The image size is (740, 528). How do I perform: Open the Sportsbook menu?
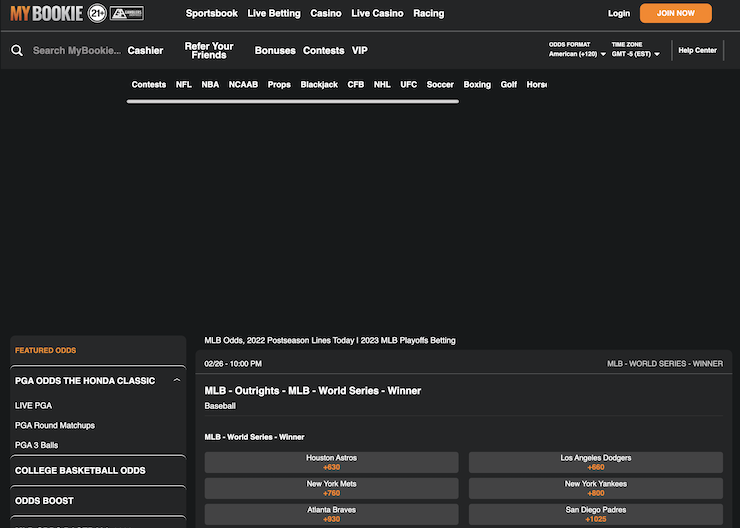[x=211, y=13]
